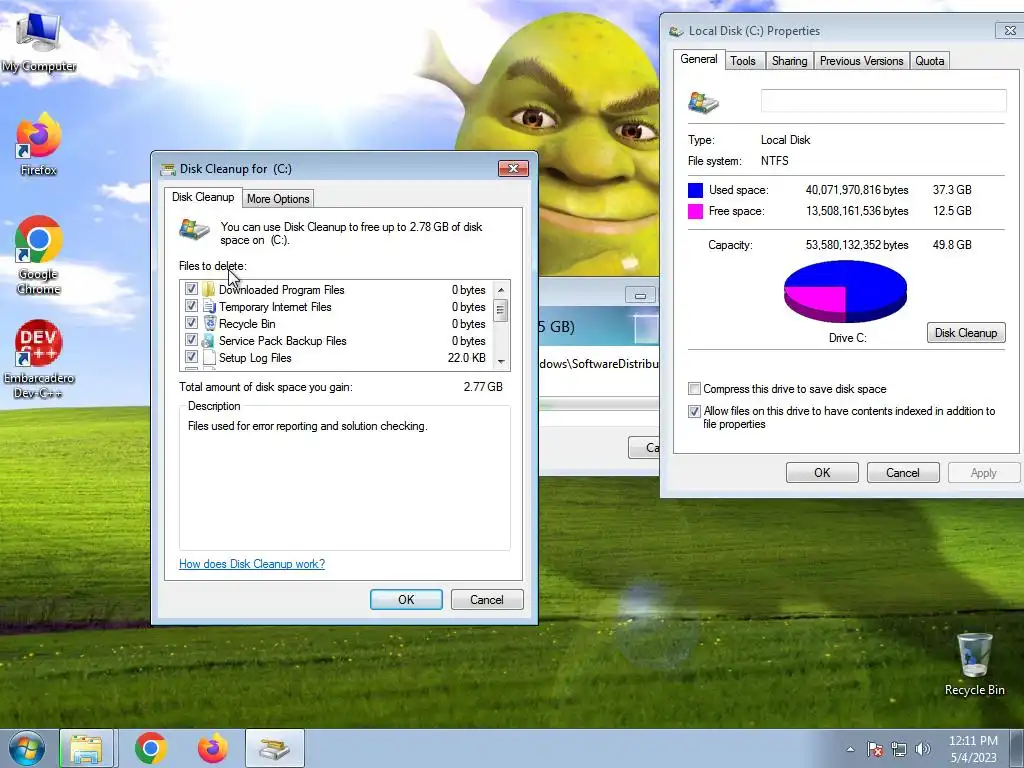Click the drive label input field
Viewport: 1024px width, 768px height.
884,101
